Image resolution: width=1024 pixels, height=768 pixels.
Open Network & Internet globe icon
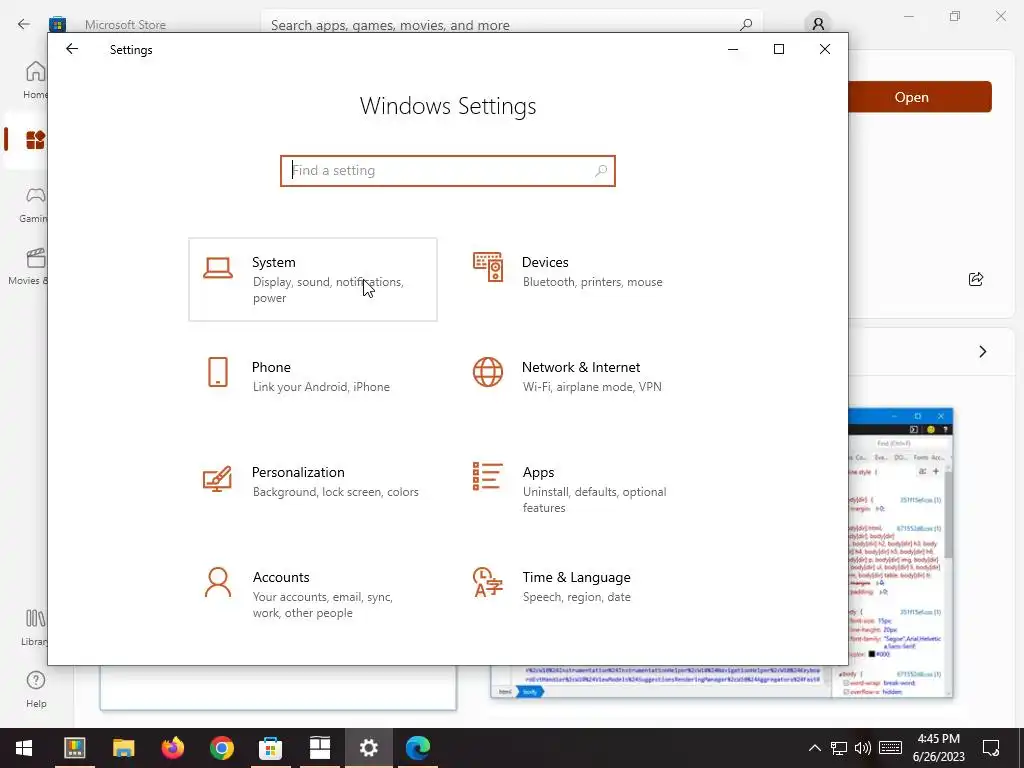point(488,372)
